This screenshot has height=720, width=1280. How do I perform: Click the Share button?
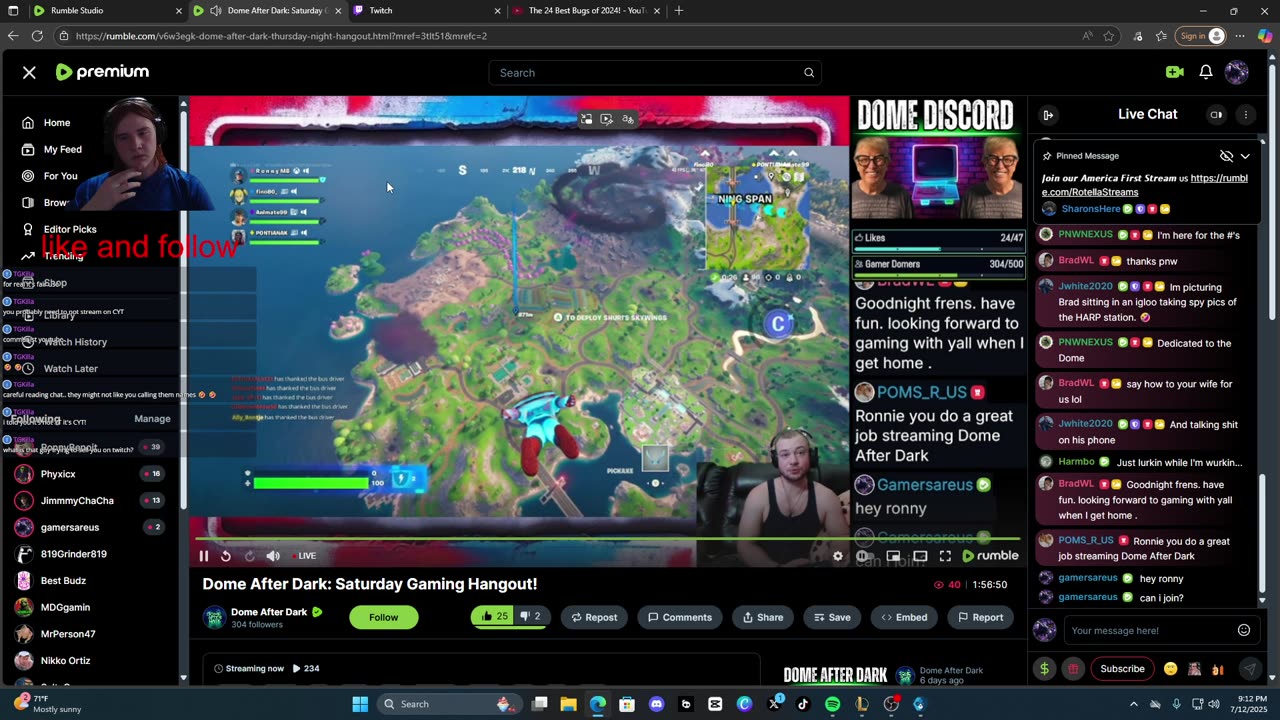pos(762,617)
